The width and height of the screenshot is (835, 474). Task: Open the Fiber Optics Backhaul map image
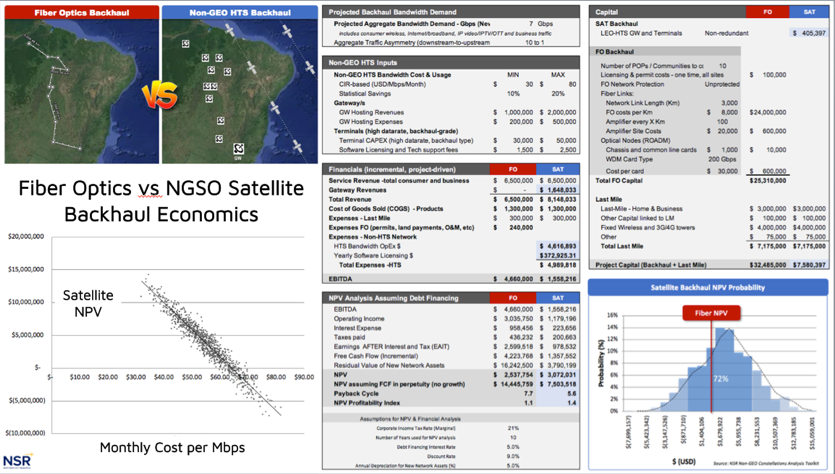82,91
